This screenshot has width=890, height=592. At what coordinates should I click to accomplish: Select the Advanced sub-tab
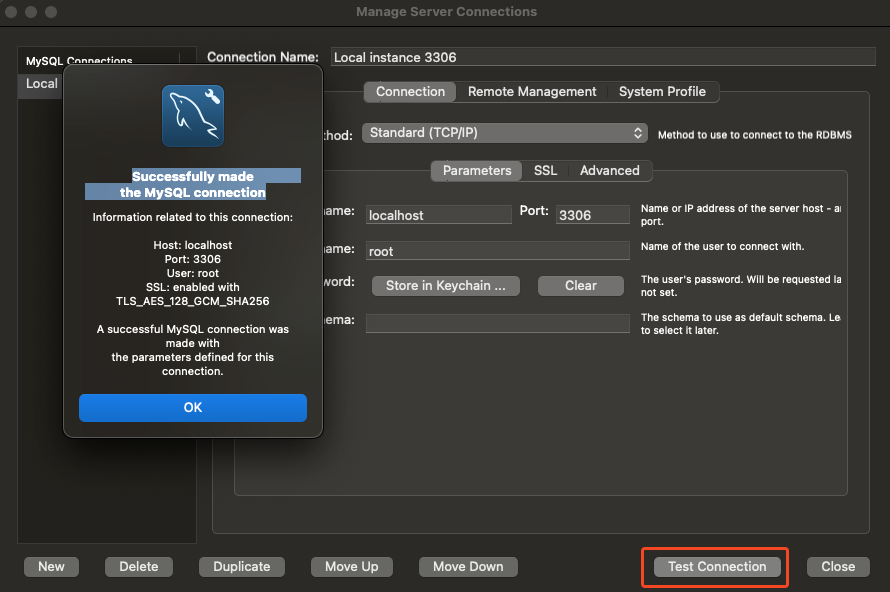[610, 171]
